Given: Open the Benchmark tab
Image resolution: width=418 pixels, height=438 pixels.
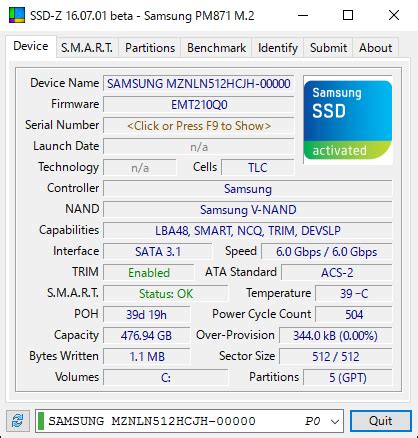Looking at the screenshot, I should coord(216,48).
